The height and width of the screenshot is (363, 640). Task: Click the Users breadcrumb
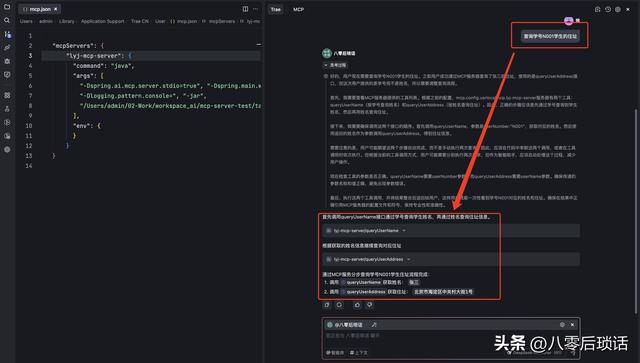coord(26,21)
